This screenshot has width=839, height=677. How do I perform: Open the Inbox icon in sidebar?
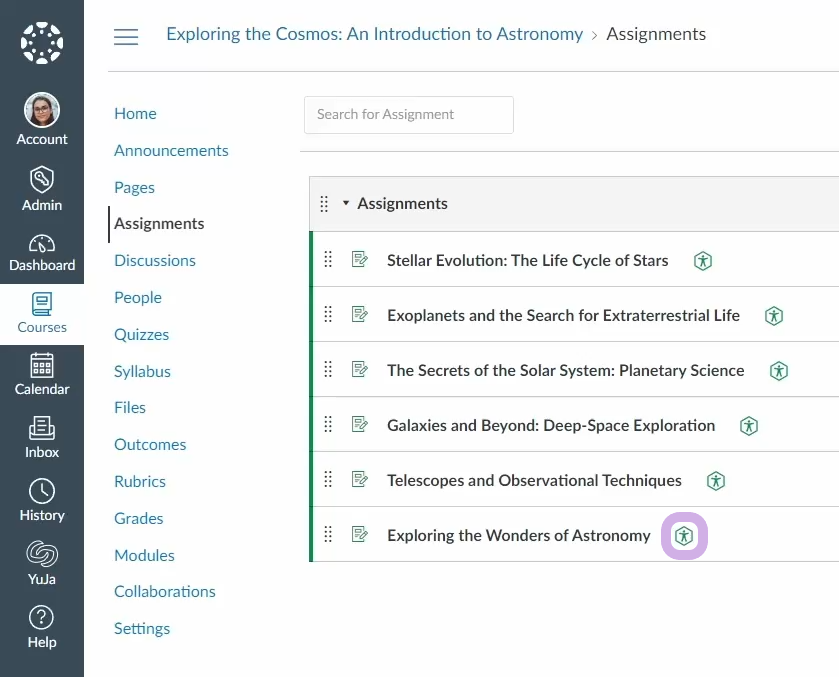point(42,428)
